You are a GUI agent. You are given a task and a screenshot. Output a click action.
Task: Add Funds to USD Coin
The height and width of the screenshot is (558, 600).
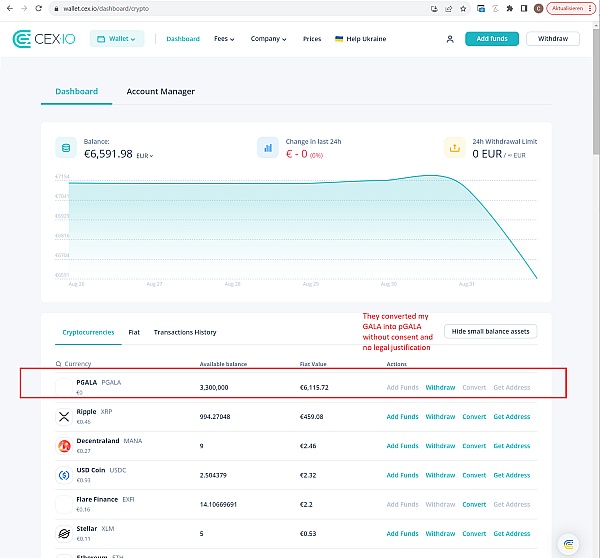(x=402, y=475)
